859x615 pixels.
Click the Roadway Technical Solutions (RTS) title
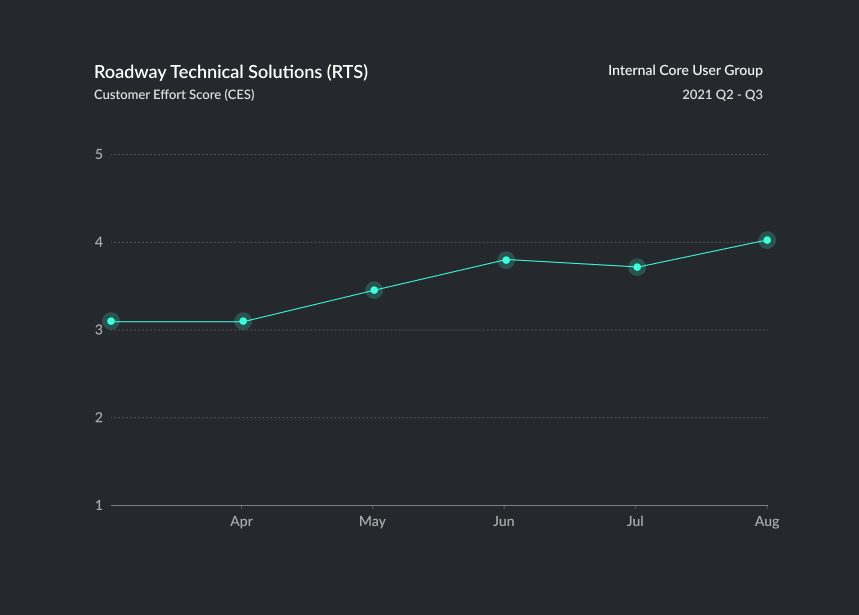(231, 72)
